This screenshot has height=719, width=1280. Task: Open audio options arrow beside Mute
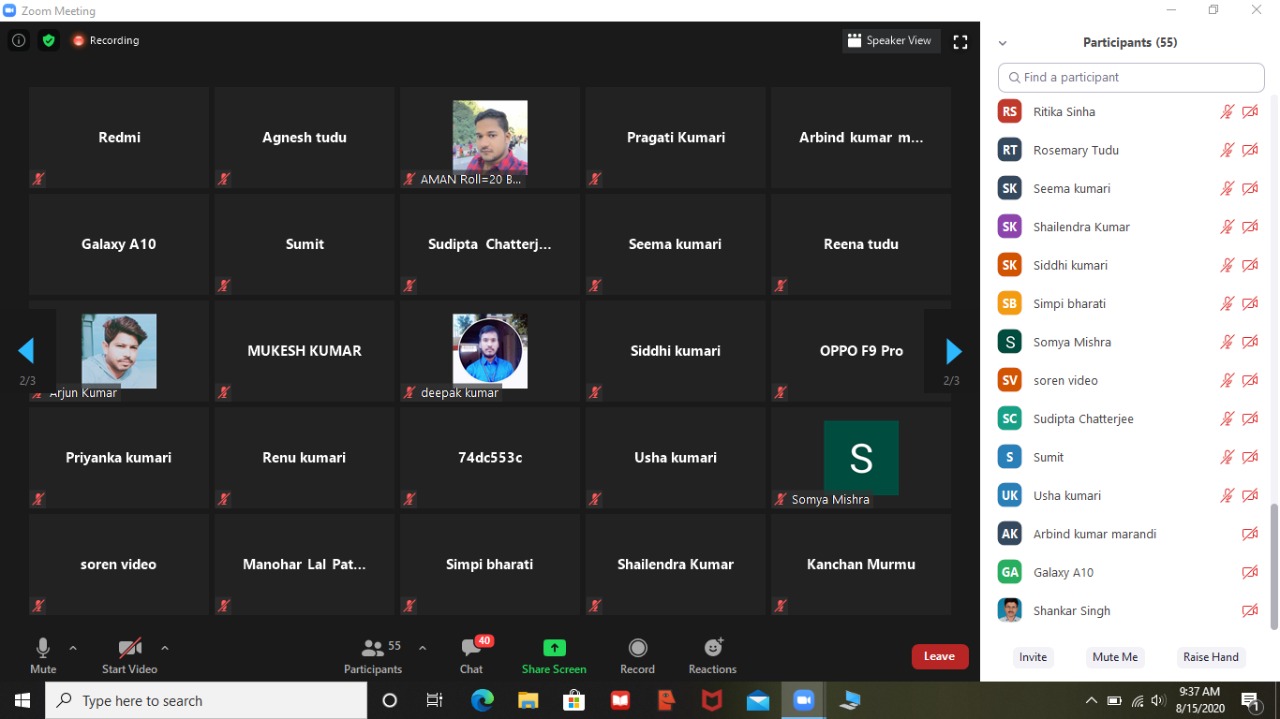click(x=73, y=648)
